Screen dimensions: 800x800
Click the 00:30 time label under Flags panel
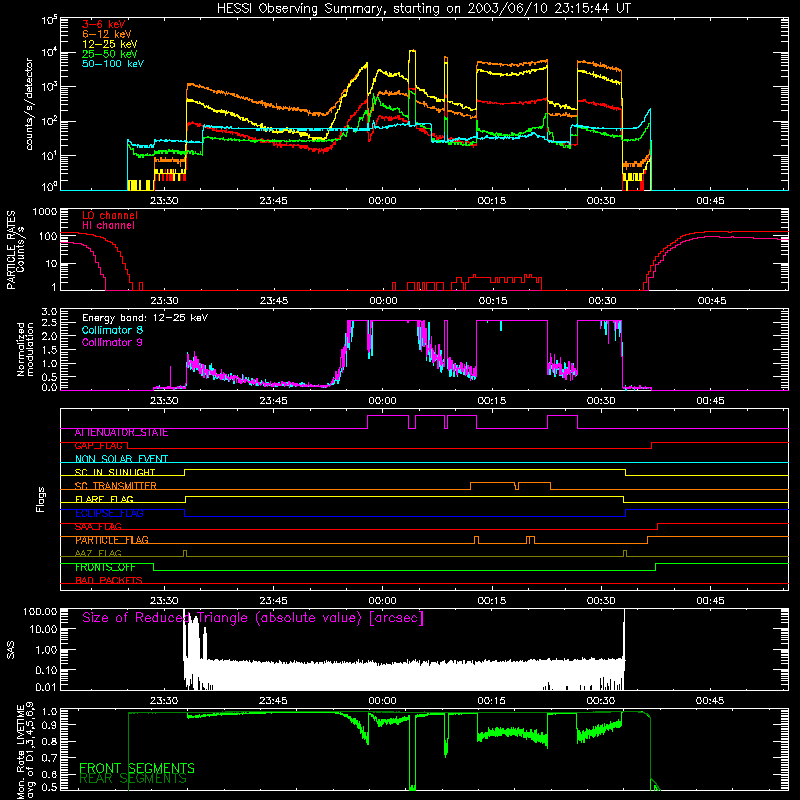point(601,601)
